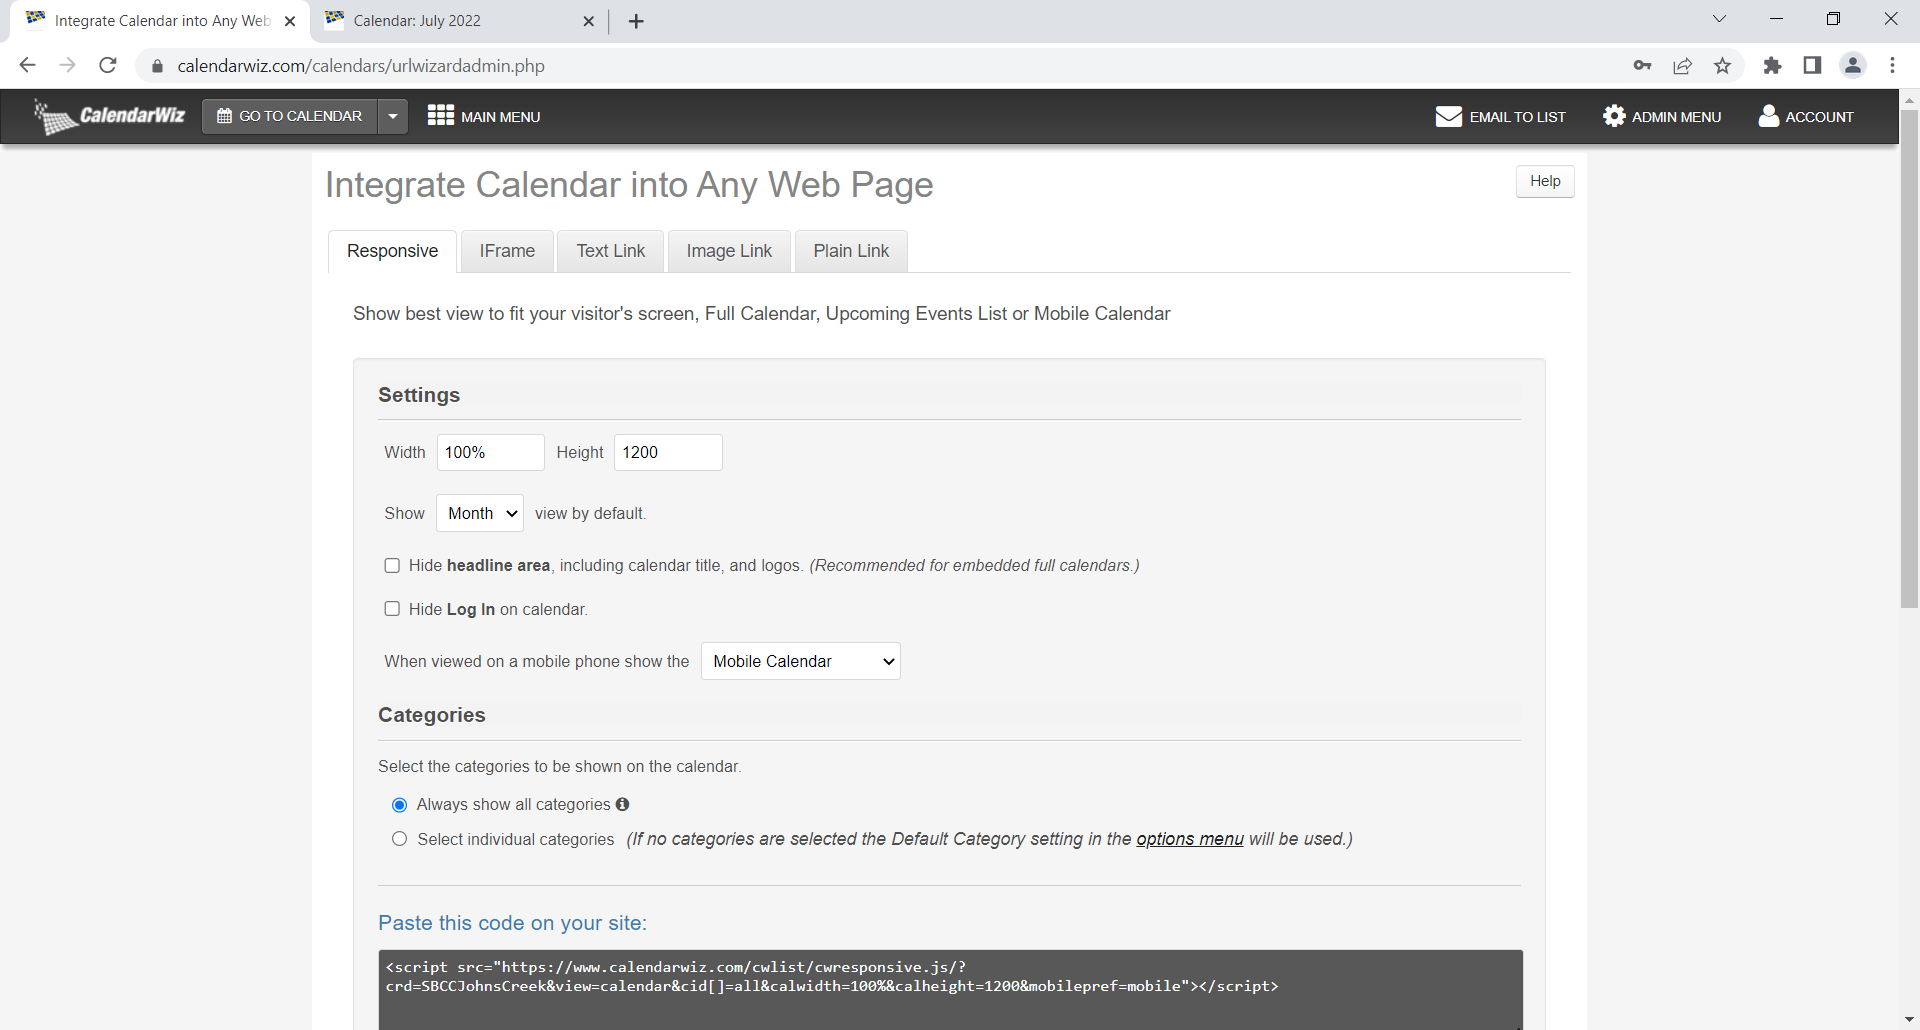Screen dimensions: 1920x1030
Task: Click the Email to List envelope icon
Action: tap(1448, 116)
